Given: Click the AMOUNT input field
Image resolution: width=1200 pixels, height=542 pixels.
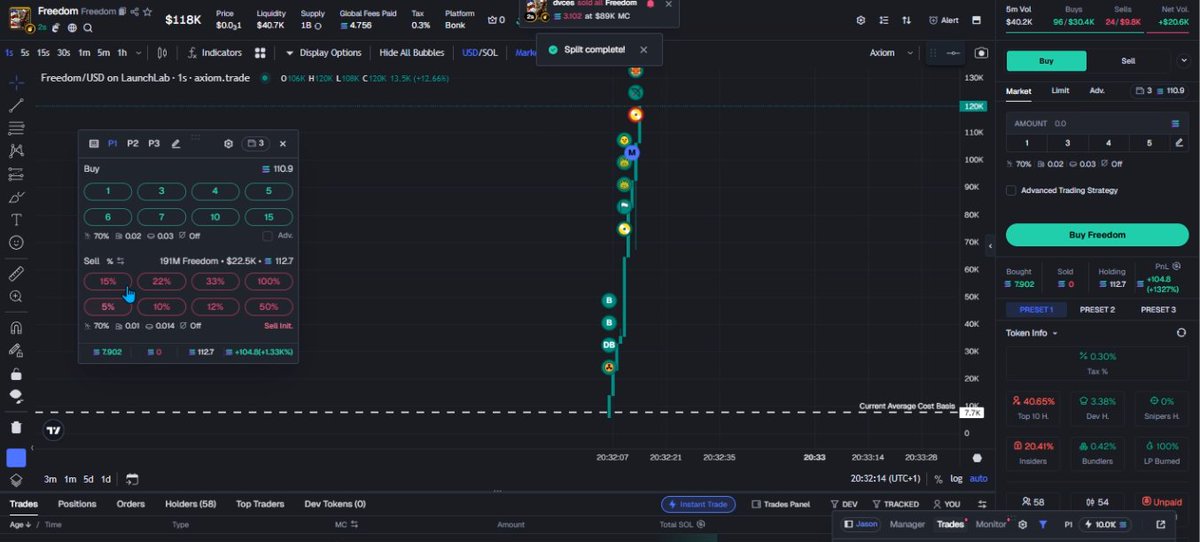Looking at the screenshot, I should tap(1097, 123).
